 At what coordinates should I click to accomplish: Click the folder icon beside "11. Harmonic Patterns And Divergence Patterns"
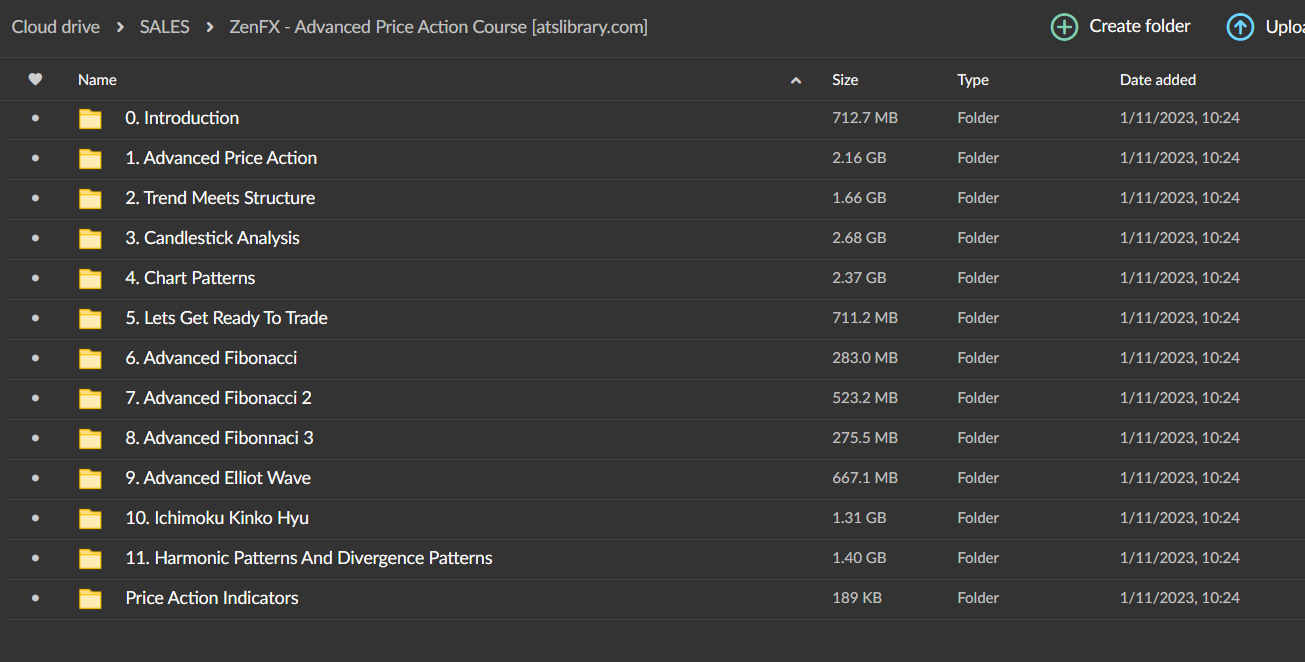point(90,558)
